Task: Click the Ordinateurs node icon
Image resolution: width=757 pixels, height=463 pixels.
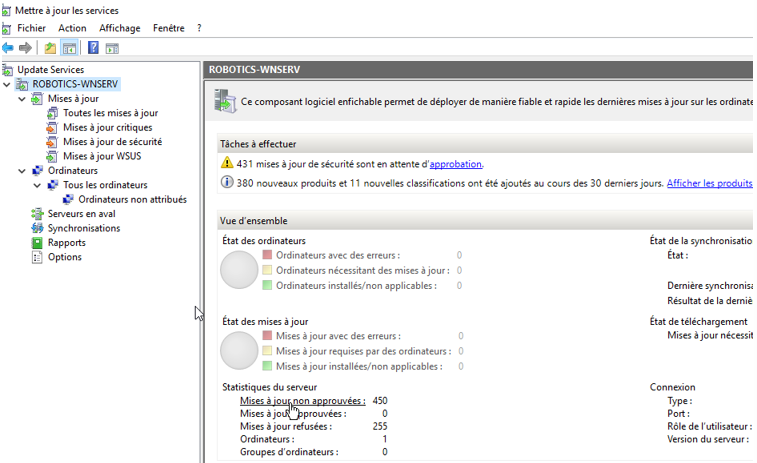Action: click(x=37, y=171)
